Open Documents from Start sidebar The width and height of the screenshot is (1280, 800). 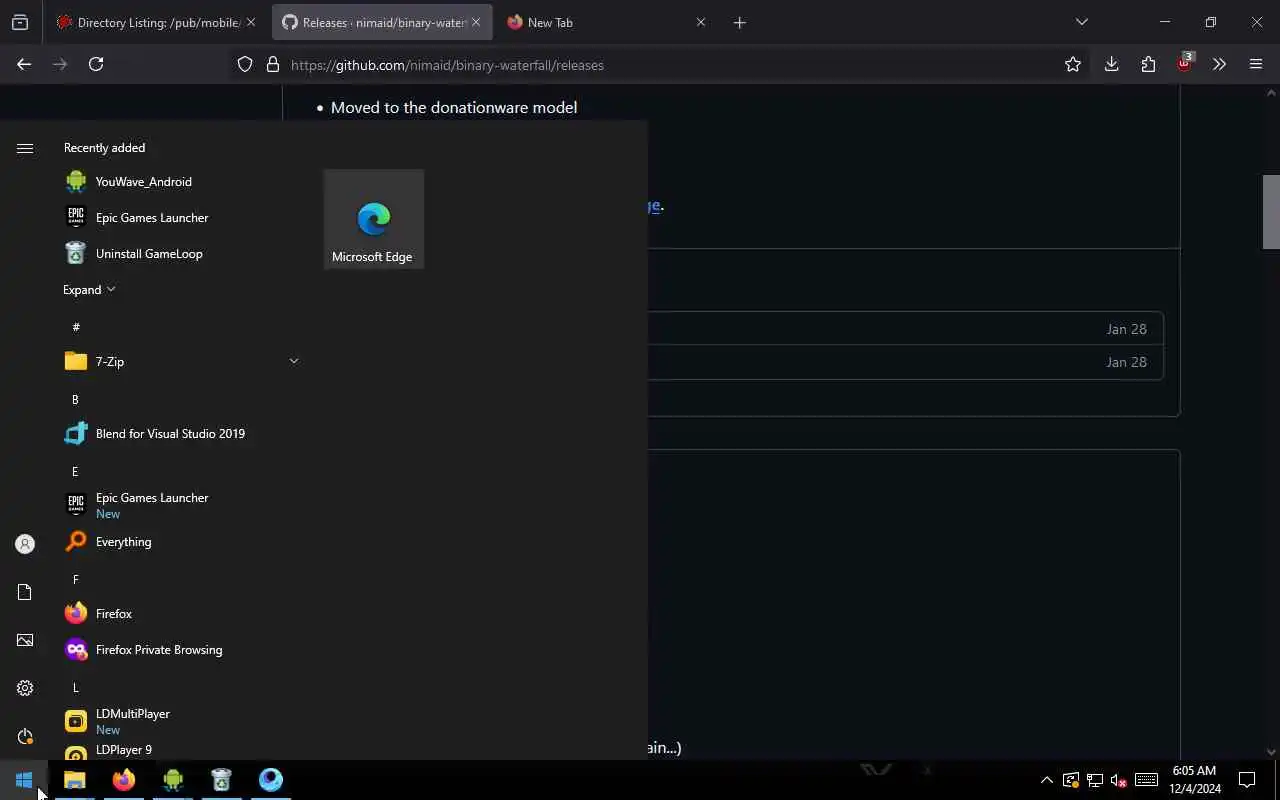coord(25,592)
